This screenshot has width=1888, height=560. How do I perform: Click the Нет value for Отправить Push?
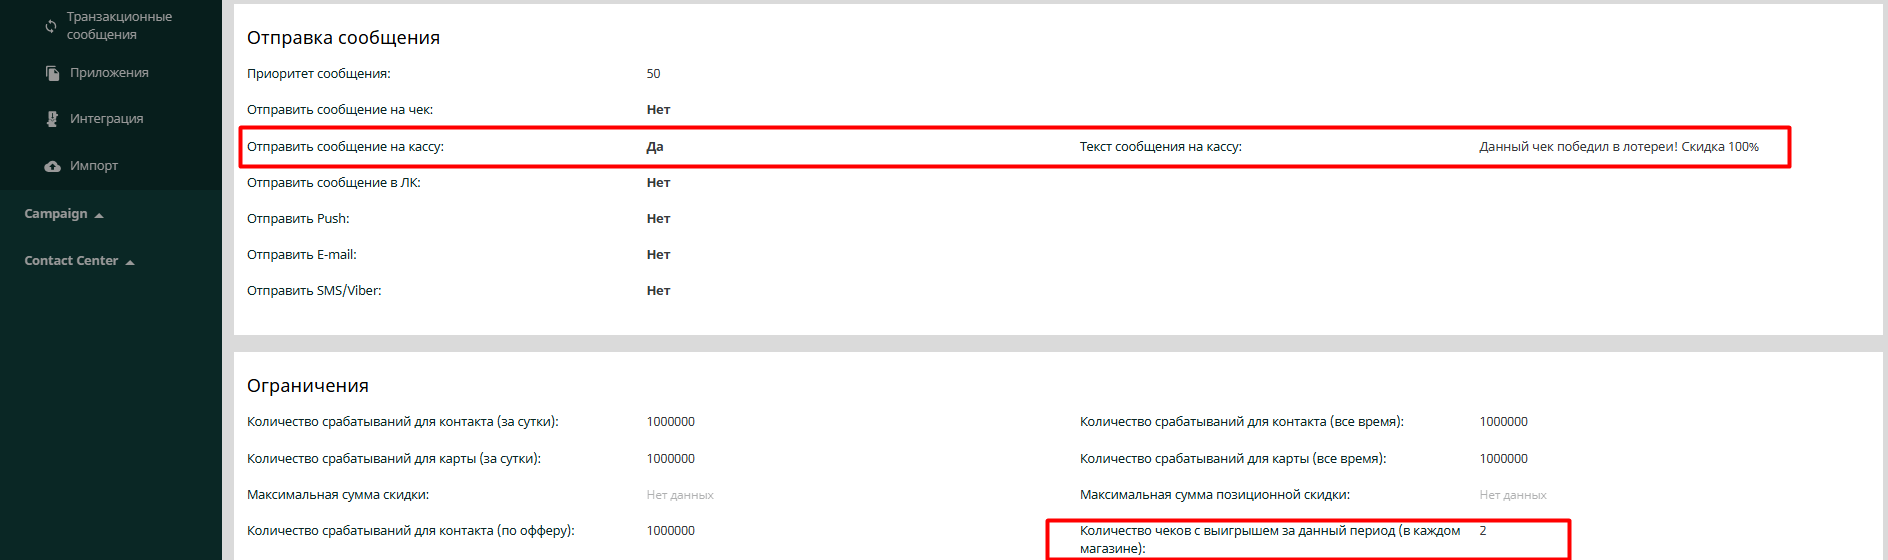tap(658, 219)
